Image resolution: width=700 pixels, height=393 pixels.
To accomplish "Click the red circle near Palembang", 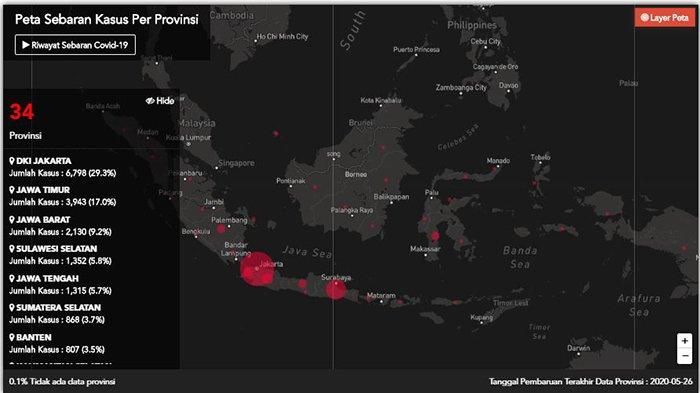I will (x=221, y=229).
